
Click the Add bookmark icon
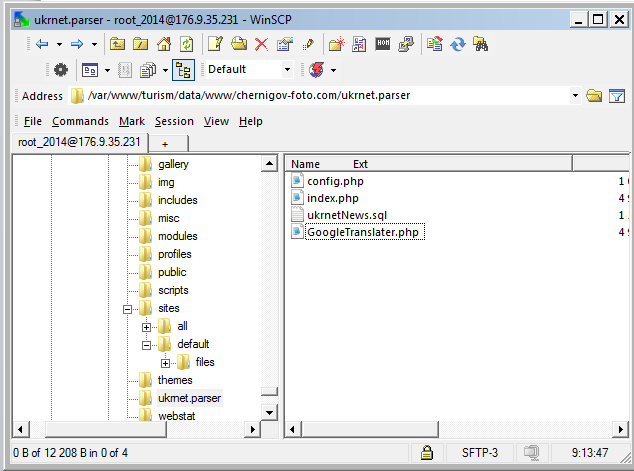(x=359, y=44)
